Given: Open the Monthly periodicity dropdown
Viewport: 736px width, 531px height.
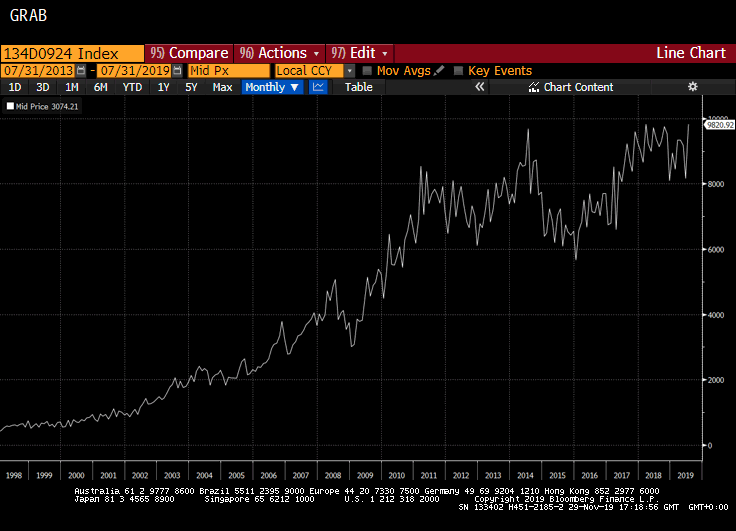Looking at the screenshot, I should (272, 87).
